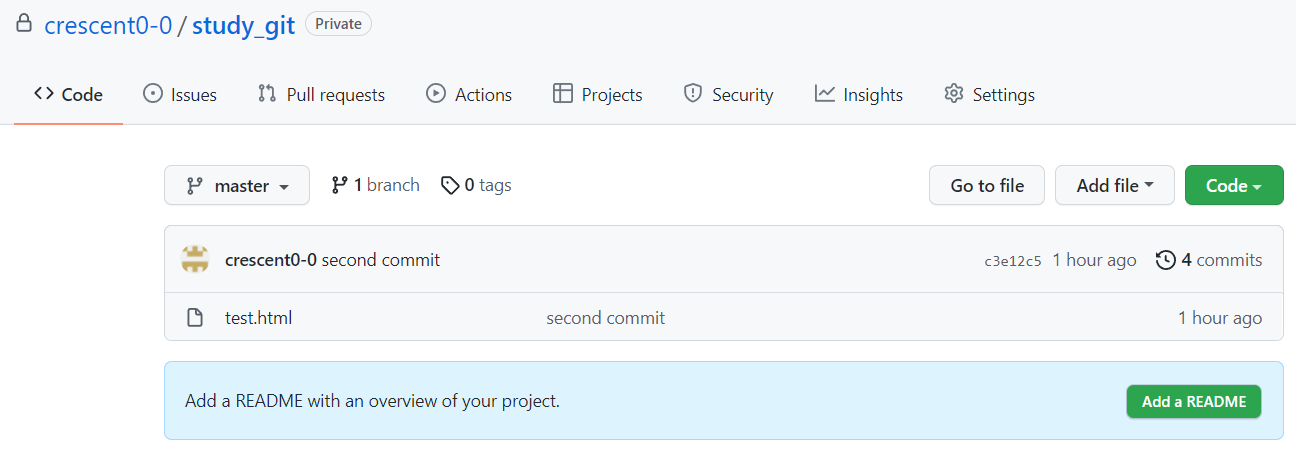Screen dimensions: 1296x470
Task: Open the 1 branch link
Action: 375,185
